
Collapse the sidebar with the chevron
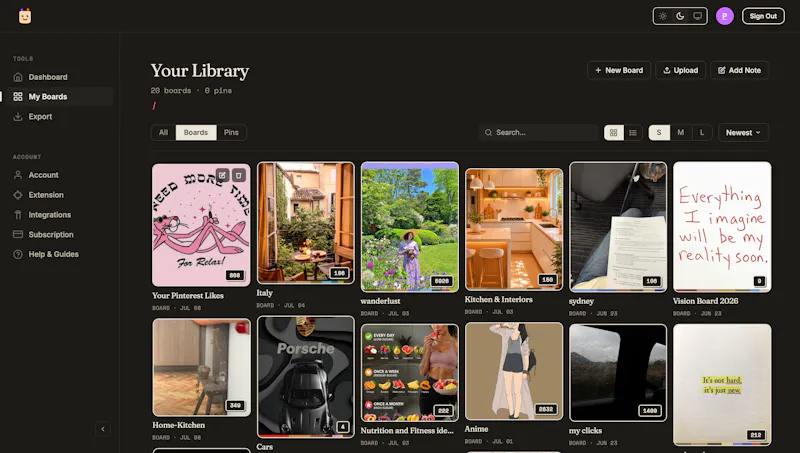point(103,429)
